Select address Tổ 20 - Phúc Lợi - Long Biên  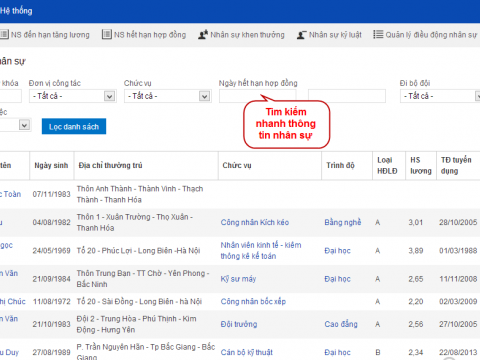[x=138, y=251]
